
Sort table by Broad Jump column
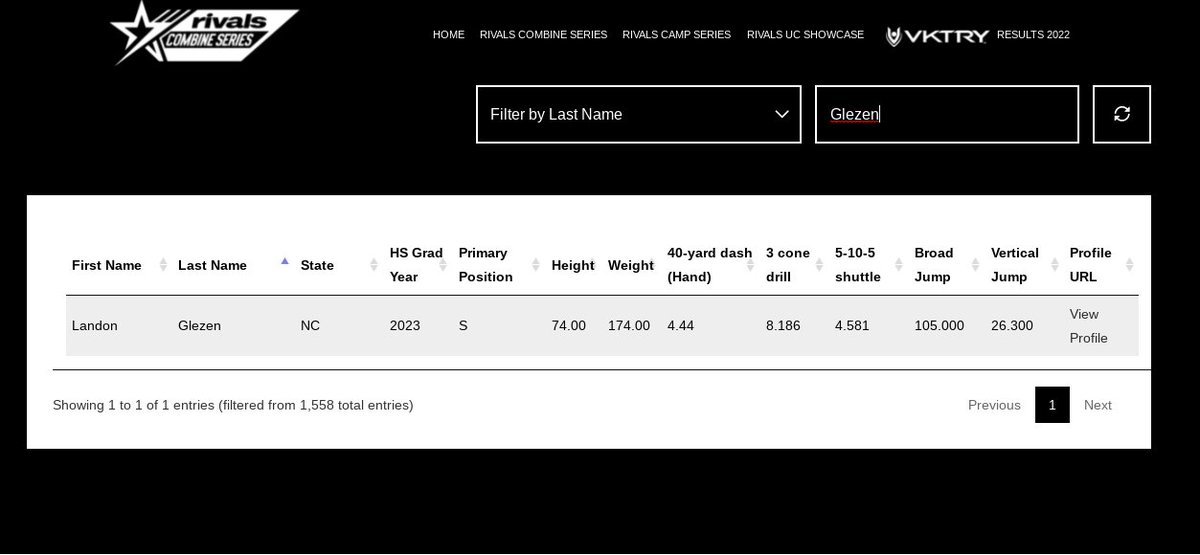tap(946, 265)
